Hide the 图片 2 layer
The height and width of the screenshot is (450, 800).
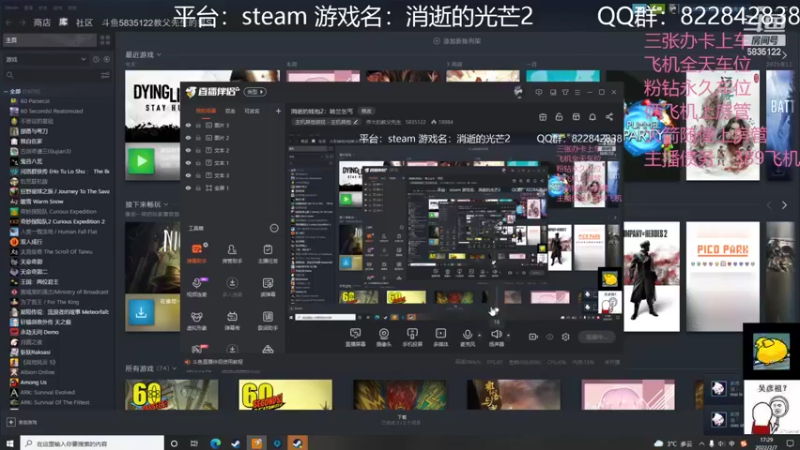[188, 138]
